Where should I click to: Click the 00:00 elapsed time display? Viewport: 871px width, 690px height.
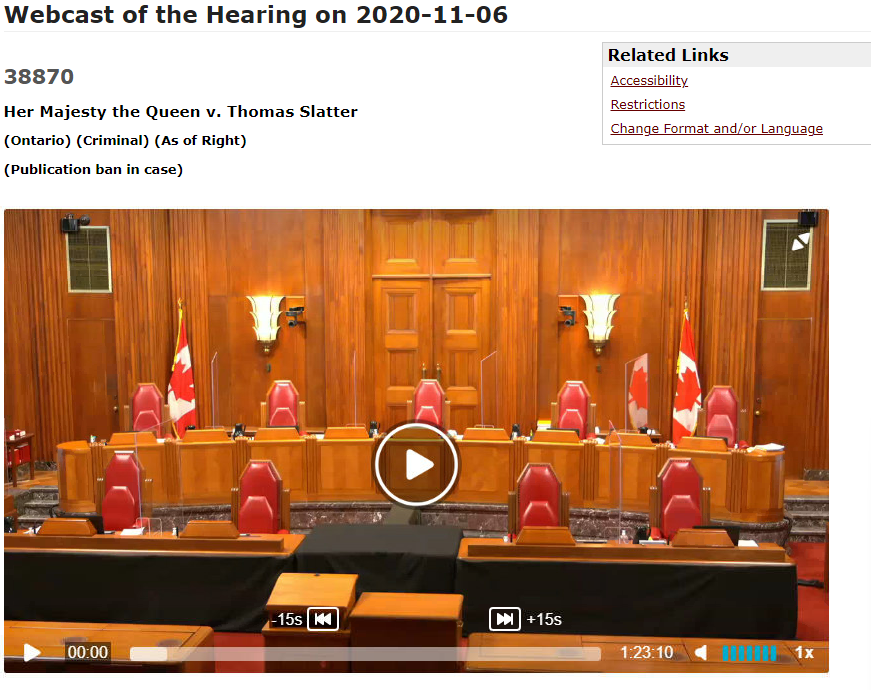tap(88, 652)
